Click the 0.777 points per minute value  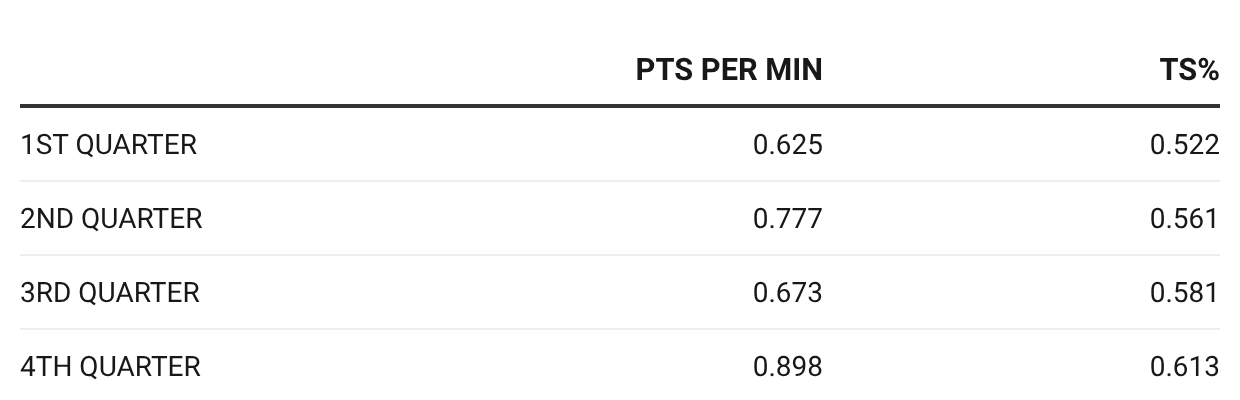788,219
